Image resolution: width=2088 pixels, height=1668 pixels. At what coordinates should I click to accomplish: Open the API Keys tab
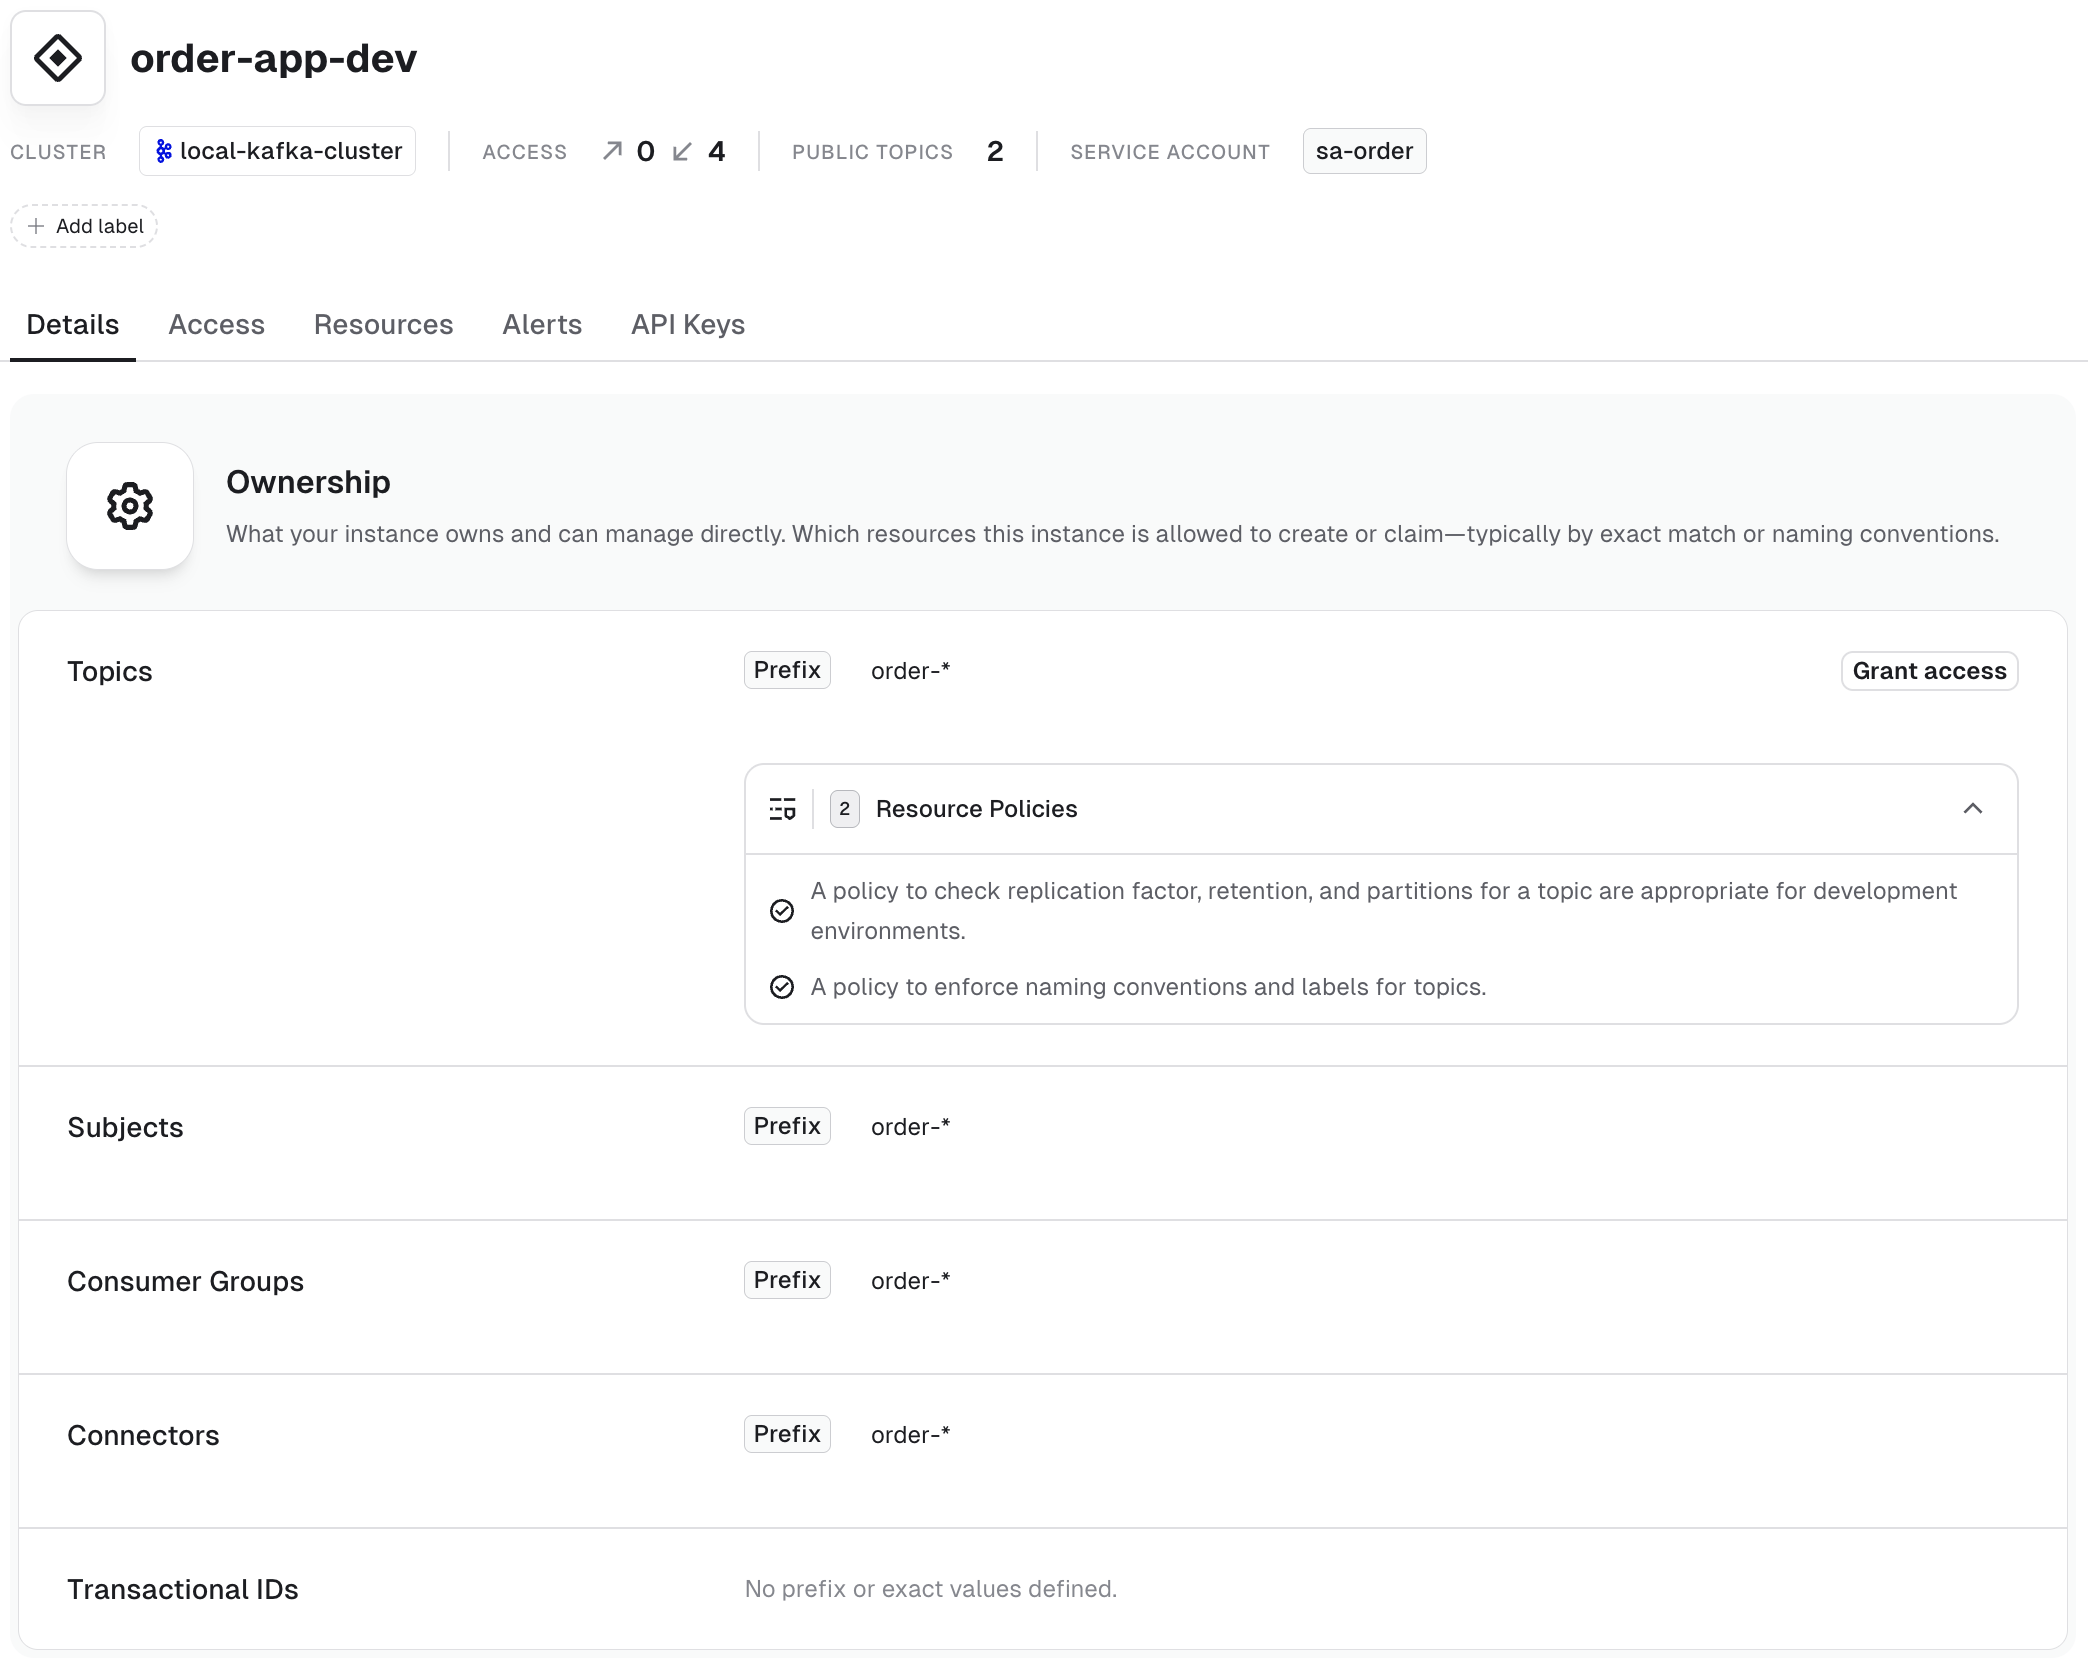click(688, 325)
